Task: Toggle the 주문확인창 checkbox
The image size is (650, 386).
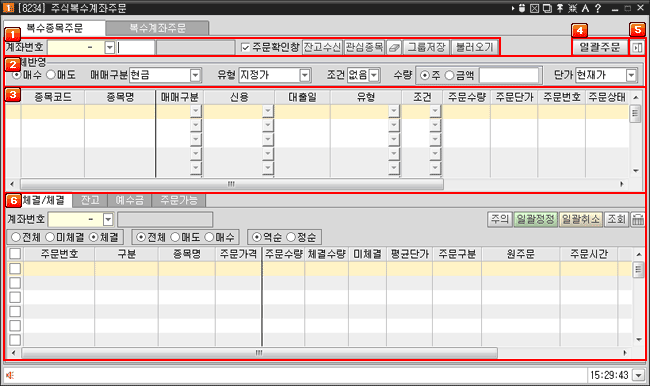Action: (x=245, y=48)
